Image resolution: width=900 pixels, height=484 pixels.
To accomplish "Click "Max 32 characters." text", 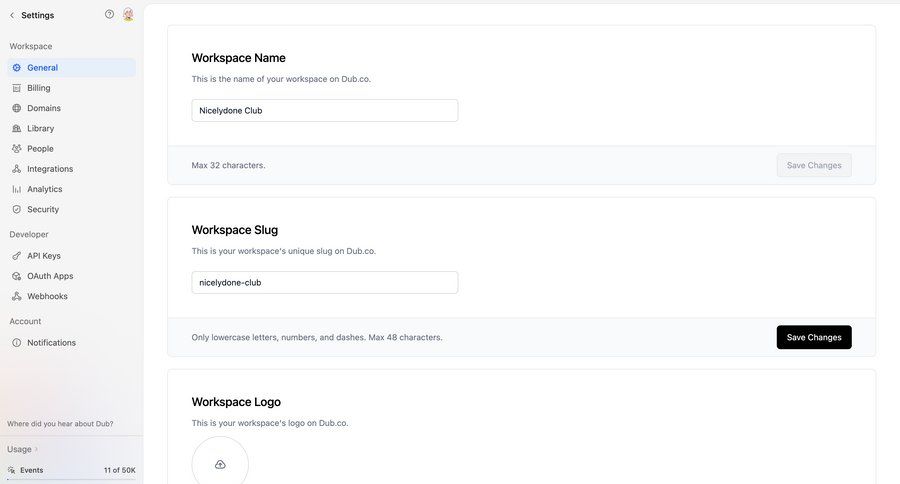I will (x=228, y=165).
